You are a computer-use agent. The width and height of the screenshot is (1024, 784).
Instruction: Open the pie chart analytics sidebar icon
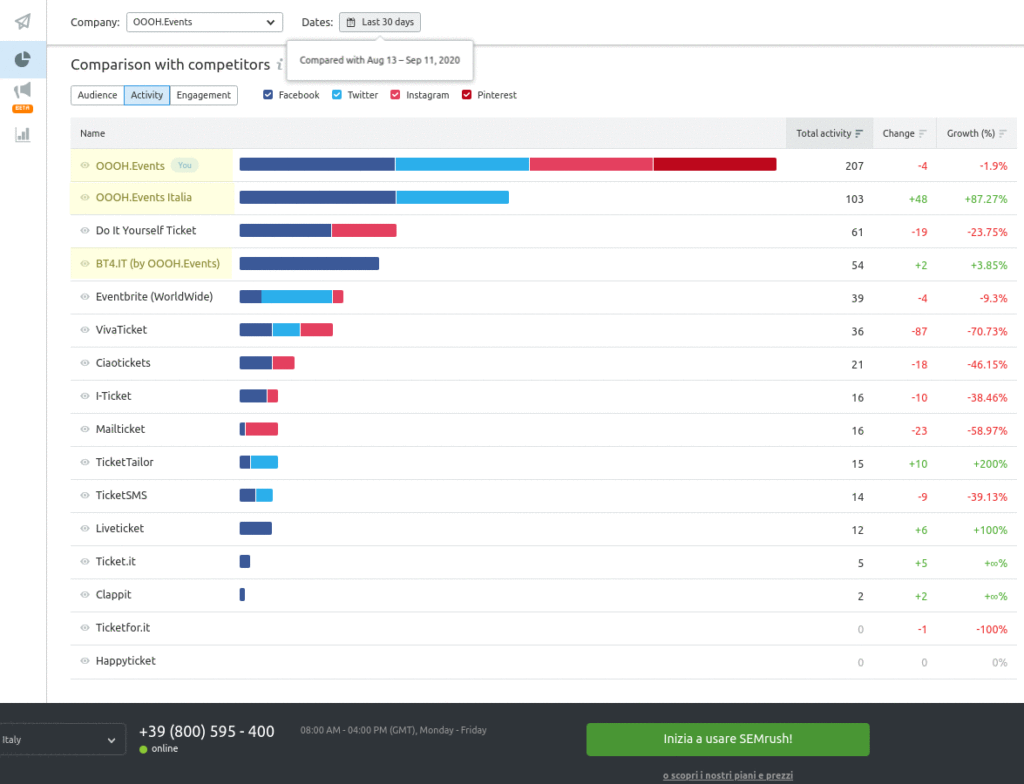pos(22,60)
